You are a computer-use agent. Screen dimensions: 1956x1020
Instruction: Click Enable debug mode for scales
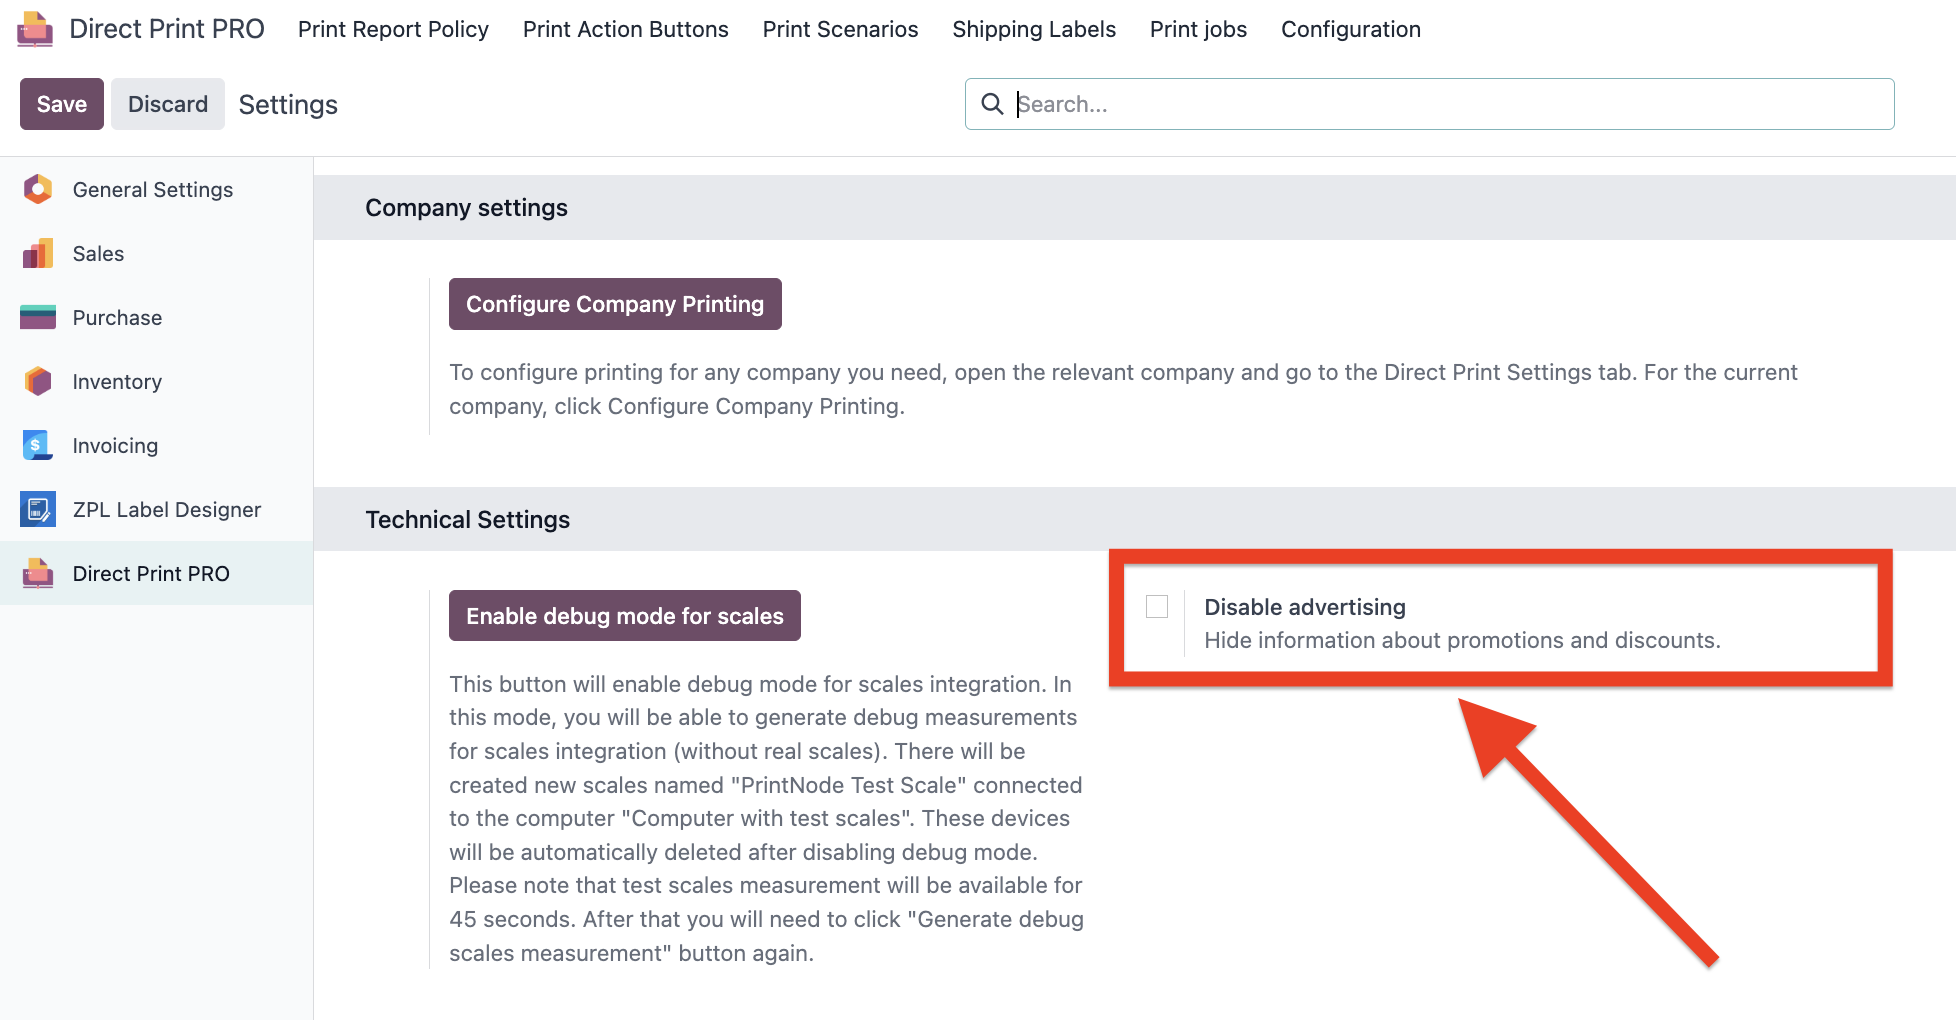click(x=625, y=616)
